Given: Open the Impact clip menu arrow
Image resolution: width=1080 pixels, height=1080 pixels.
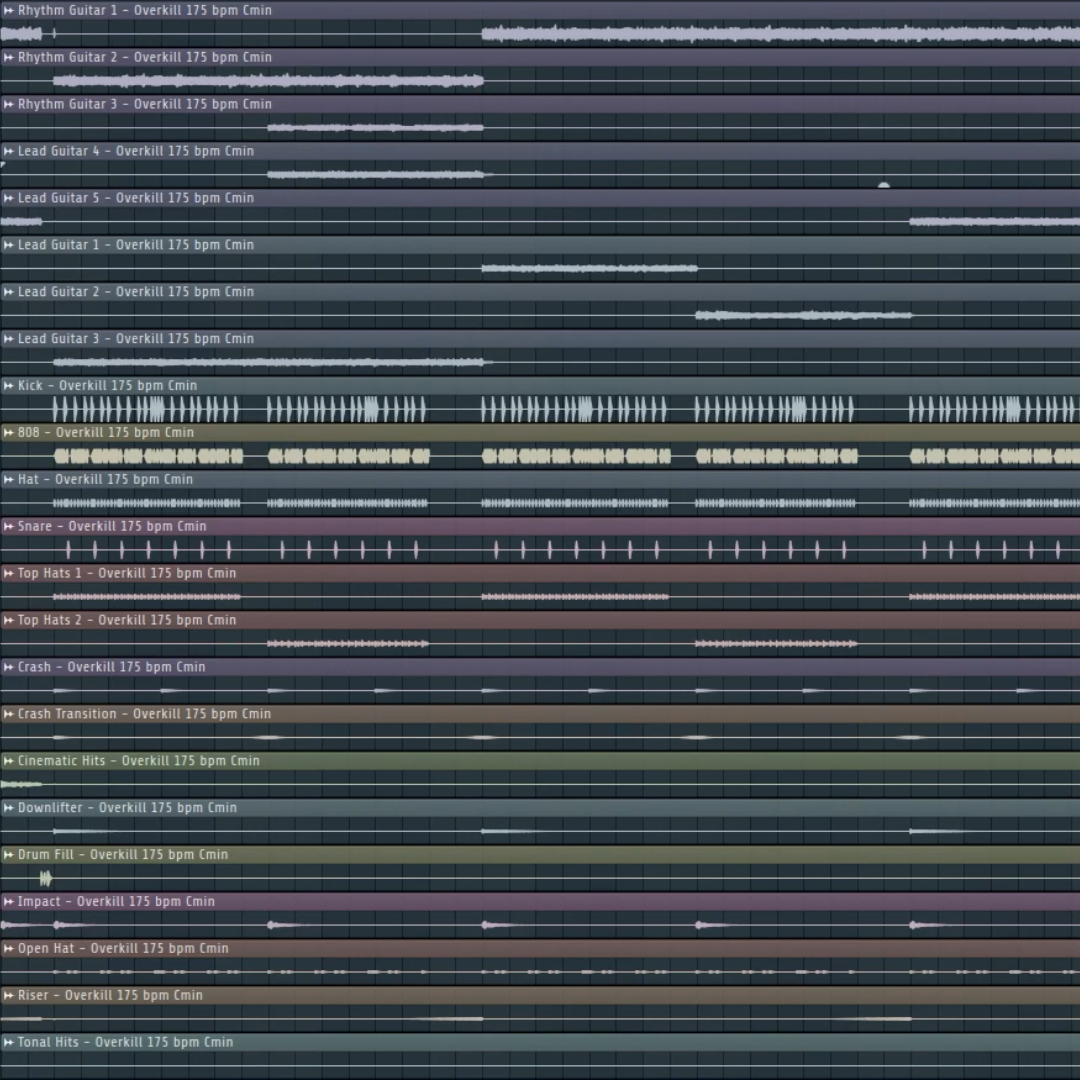Looking at the screenshot, I should (9, 902).
